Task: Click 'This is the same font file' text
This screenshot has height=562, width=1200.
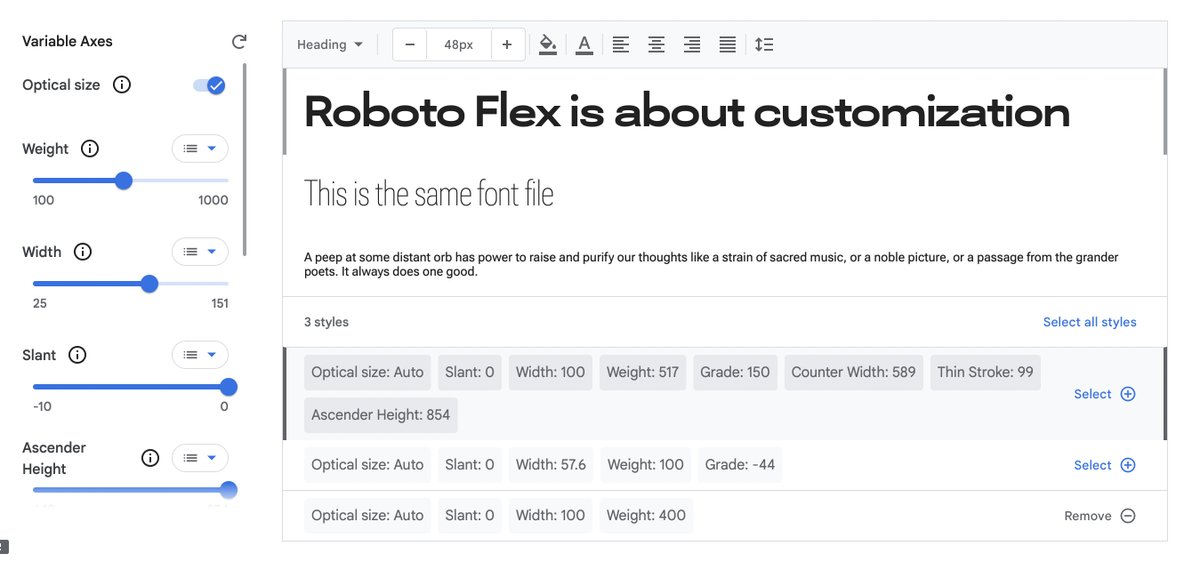Action: pyautogui.click(x=429, y=193)
